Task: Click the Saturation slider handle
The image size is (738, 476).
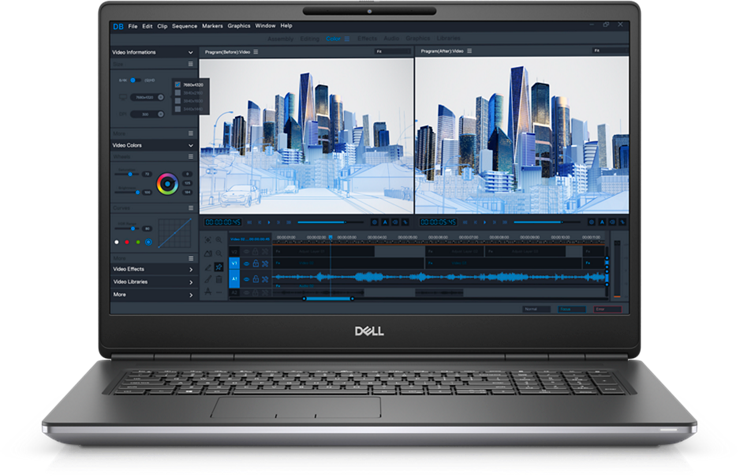Action: pos(130,174)
